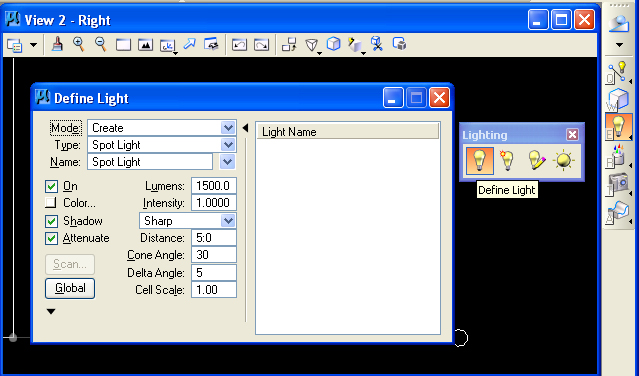Activate the Rotate View tool
The image size is (639, 376).
pyautogui.click(x=167, y=45)
